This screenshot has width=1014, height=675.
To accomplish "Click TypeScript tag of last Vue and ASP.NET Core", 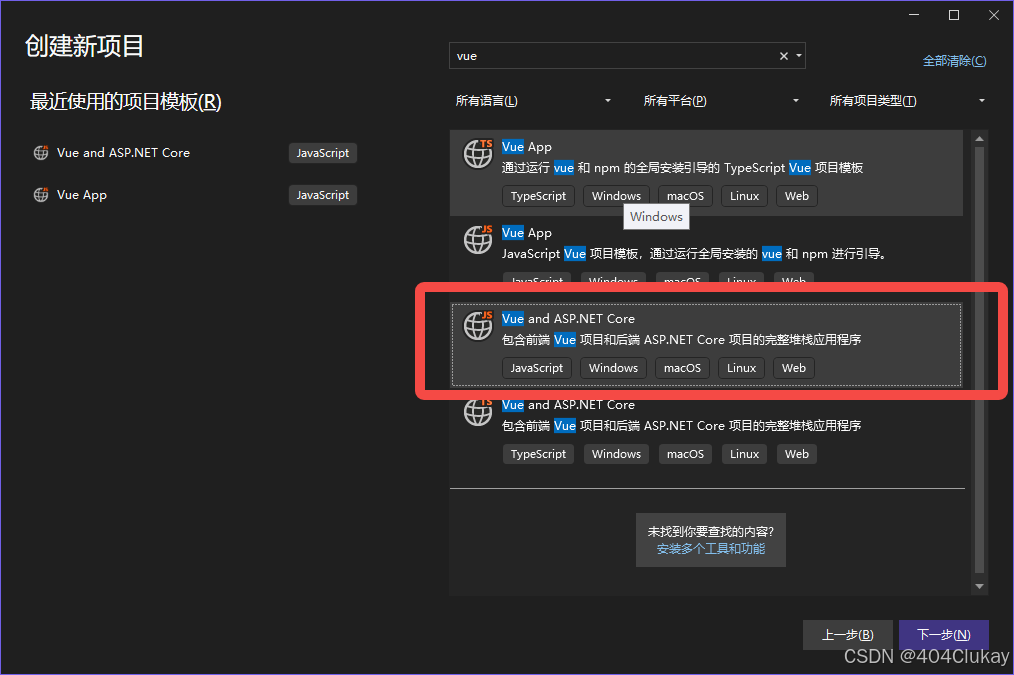I will point(538,454).
